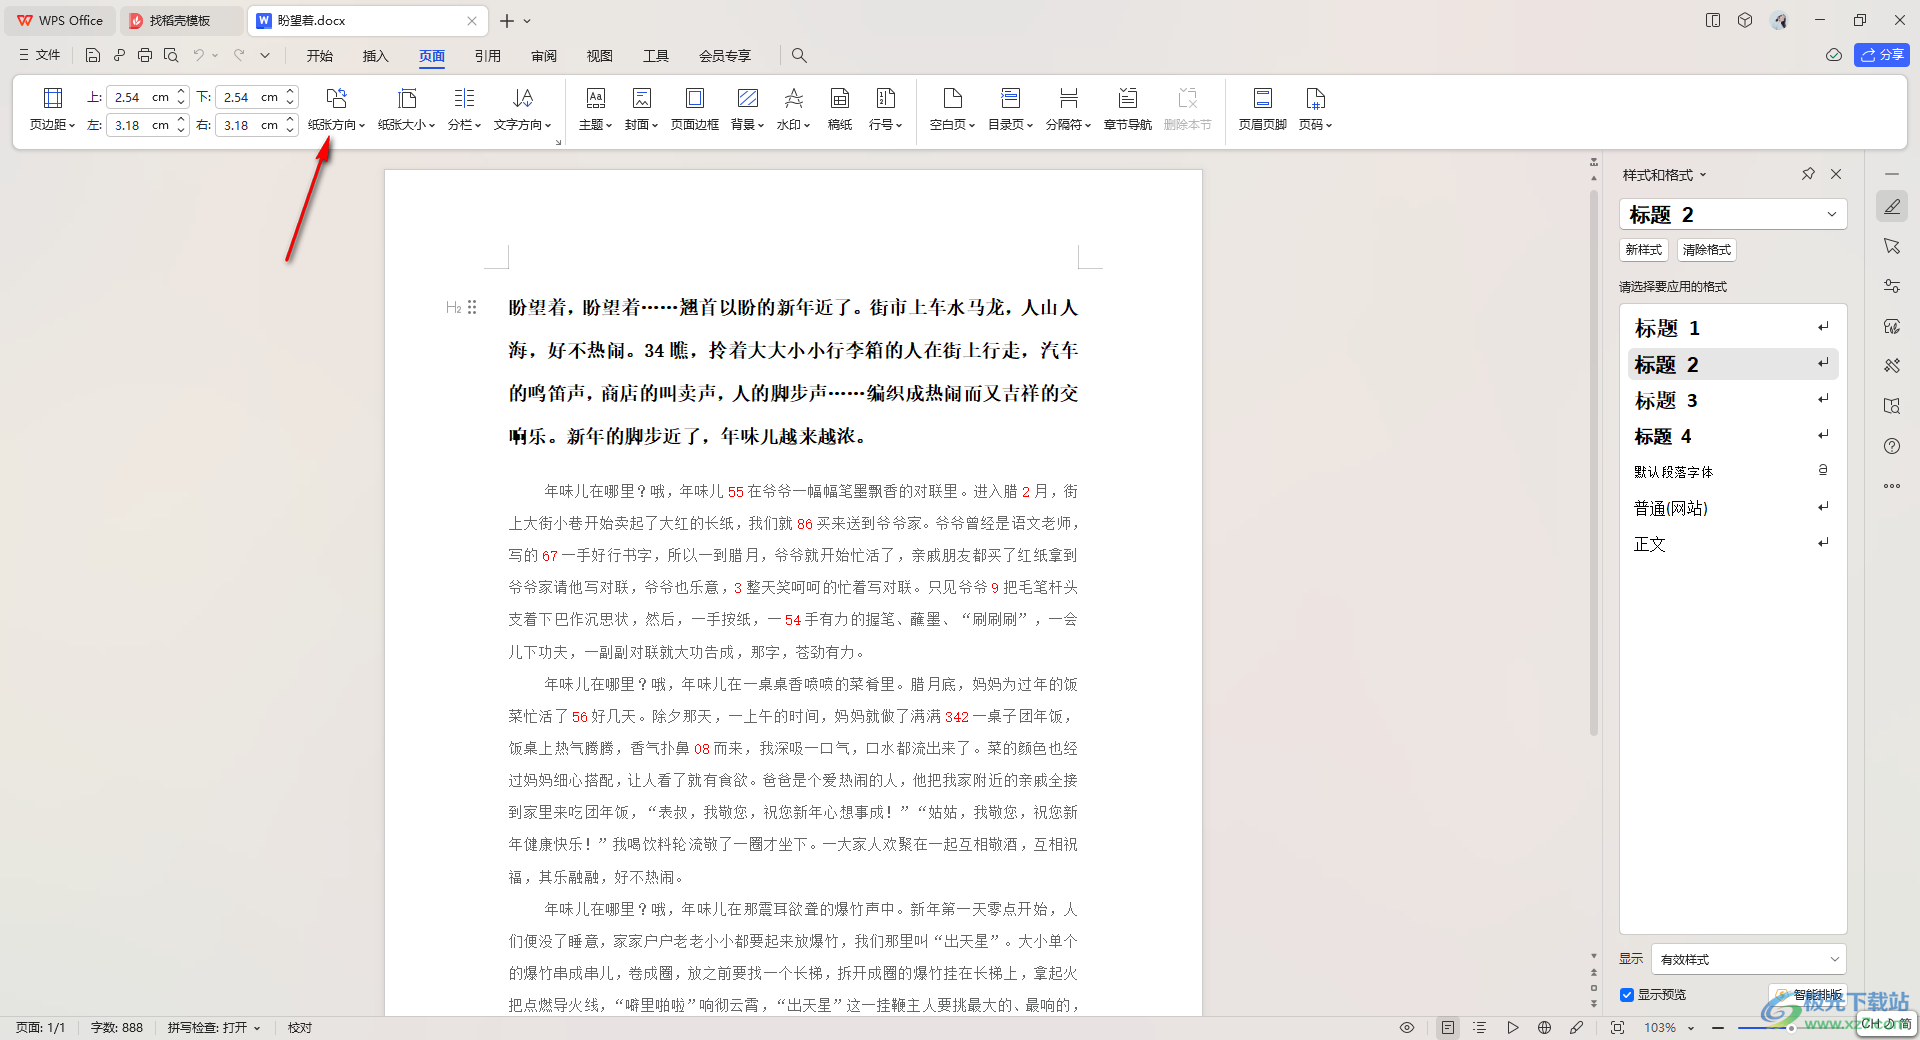Click the 清除格式 button
Image resolution: width=1920 pixels, height=1040 pixels.
[1706, 249]
